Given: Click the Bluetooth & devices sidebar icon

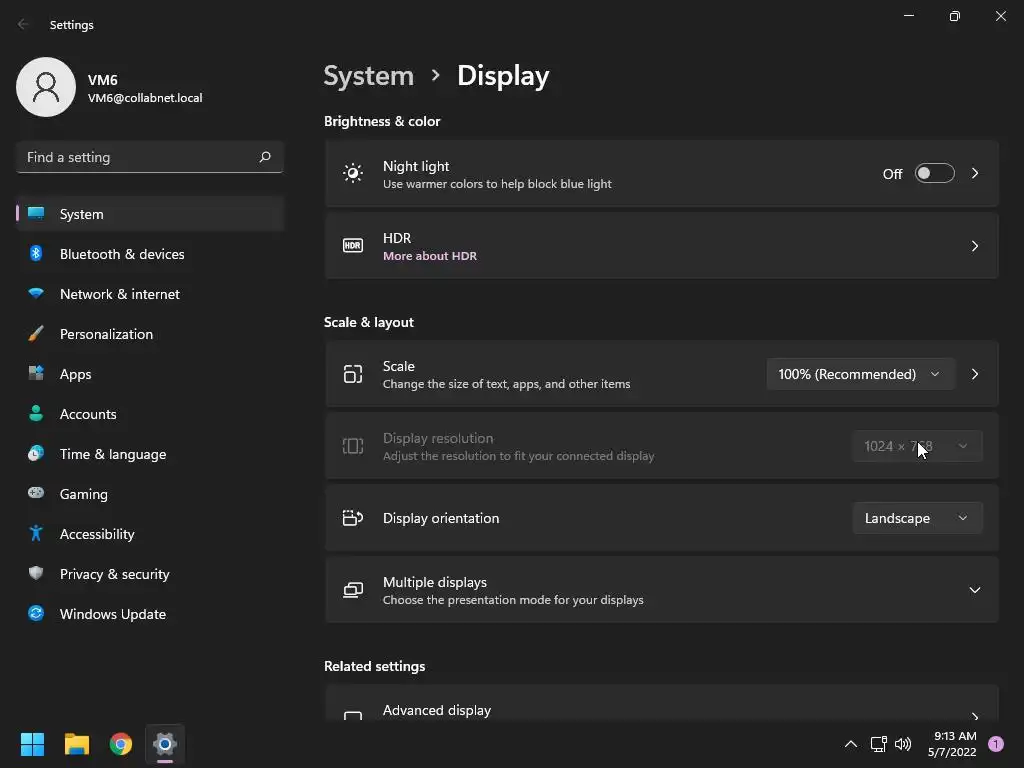Looking at the screenshot, I should 36,254.
